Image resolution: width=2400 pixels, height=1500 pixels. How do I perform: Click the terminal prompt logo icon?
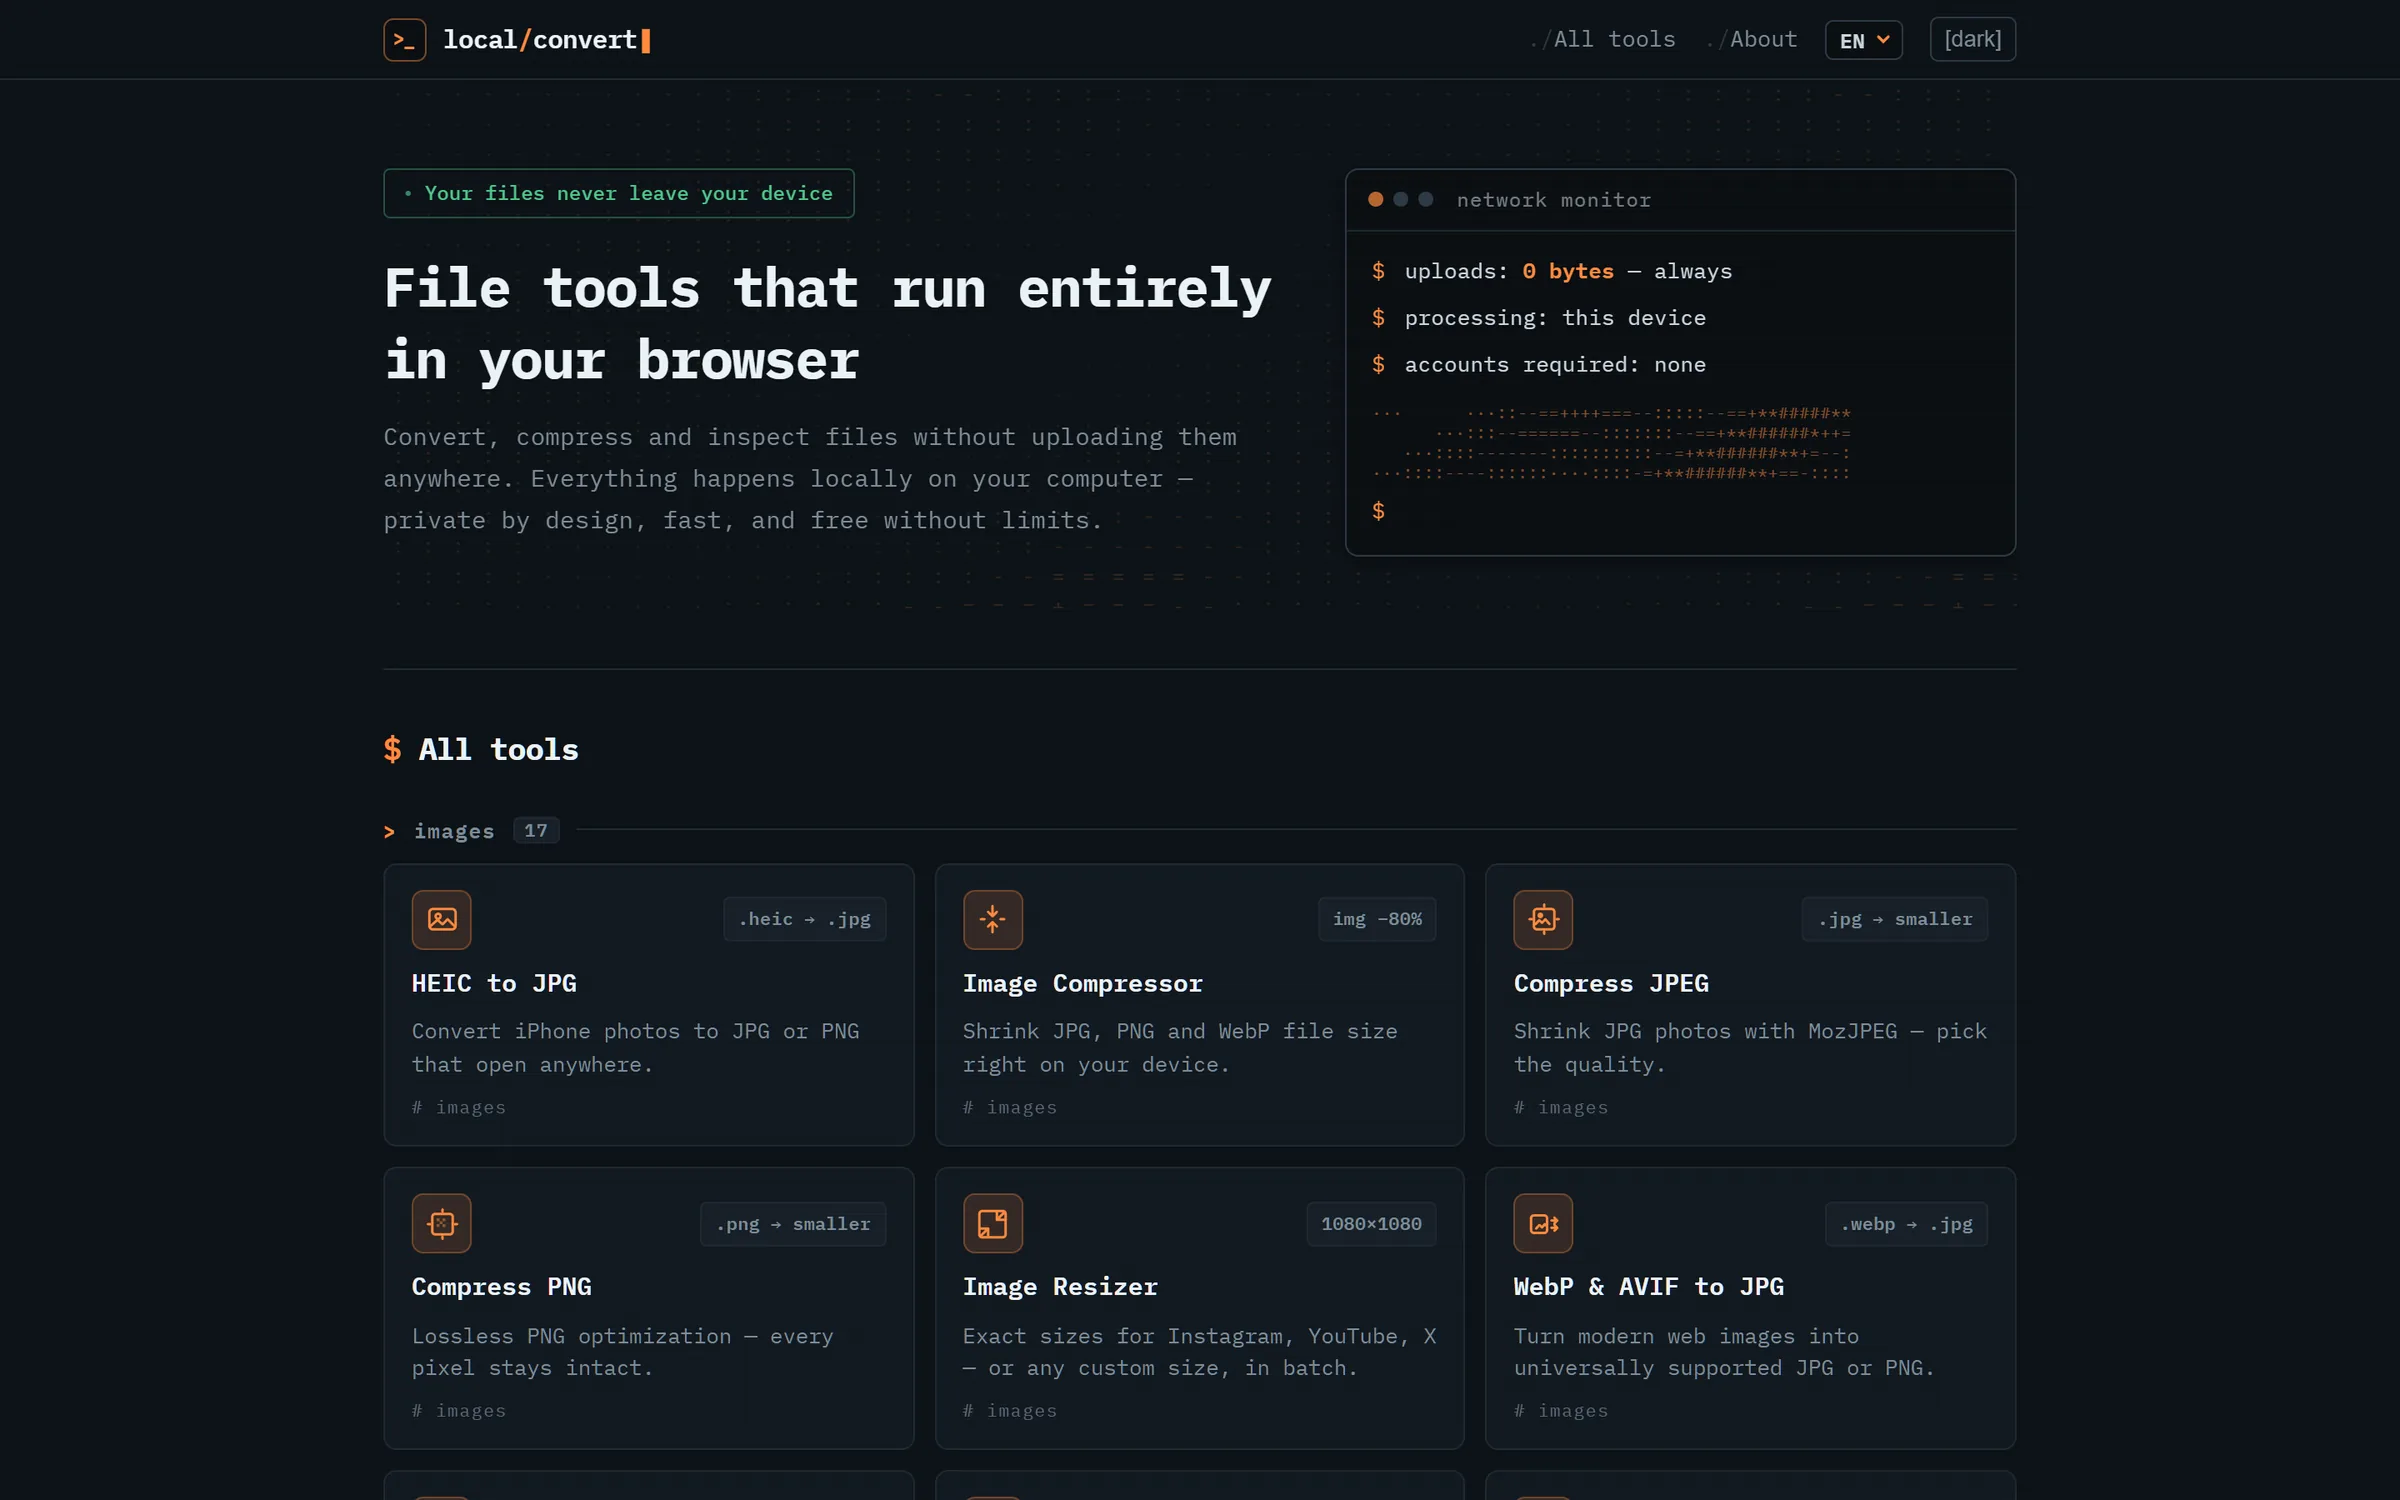[x=405, y=40]
